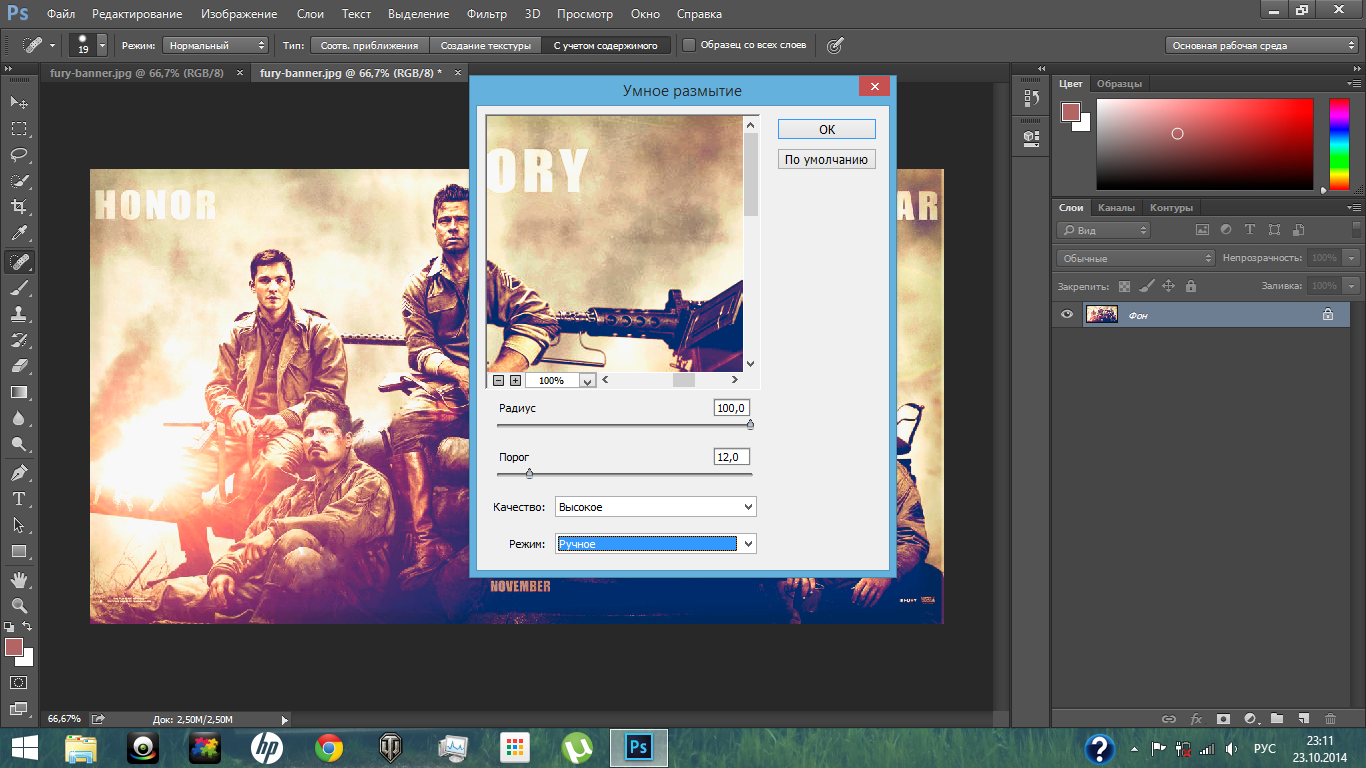The width and height of the screenshot is (1366, 768).
Task: Open the Режим dropdown in blur dialog
Action: pyautogui.click(x=655, y=544)
